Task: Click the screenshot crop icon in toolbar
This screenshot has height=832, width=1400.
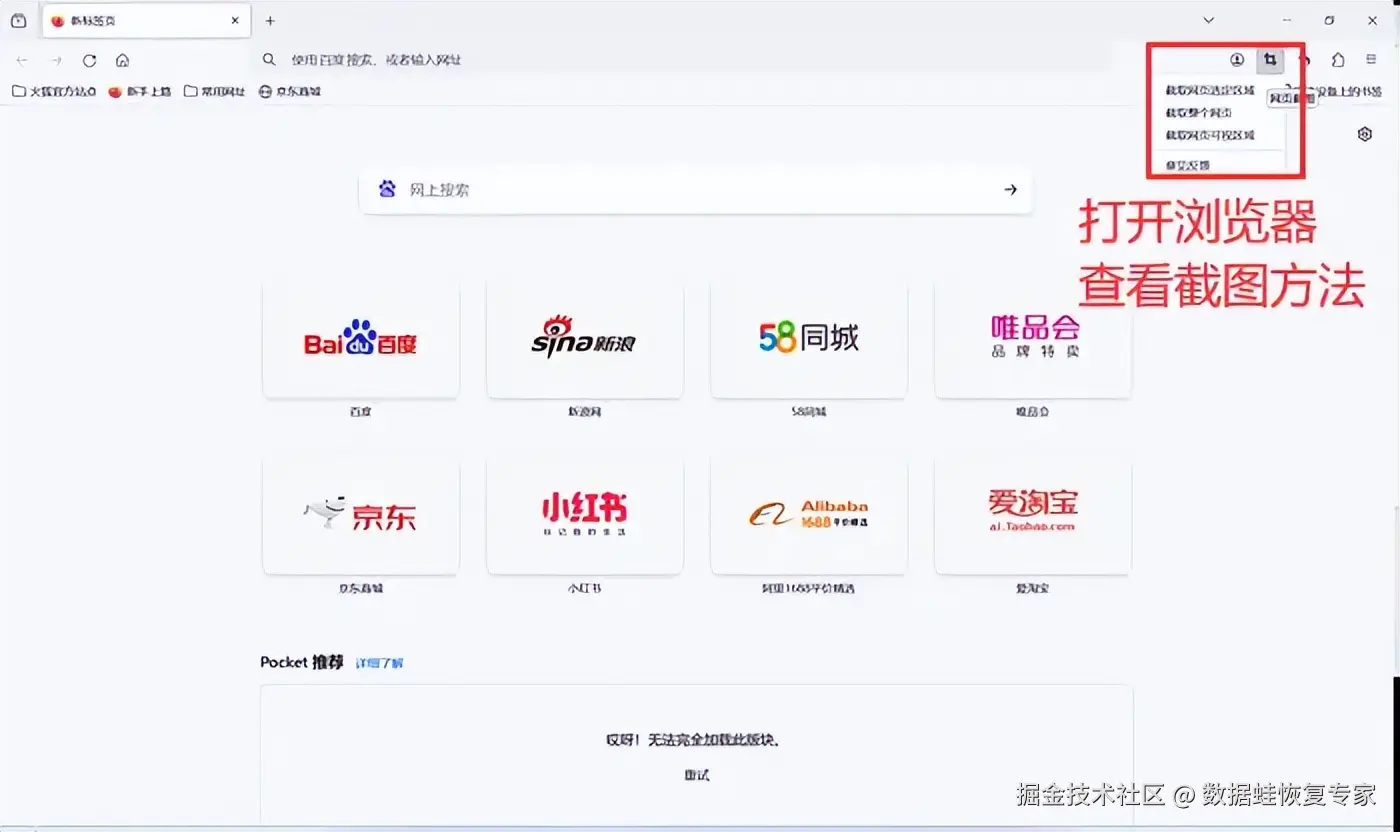Action: [1270, 60]
